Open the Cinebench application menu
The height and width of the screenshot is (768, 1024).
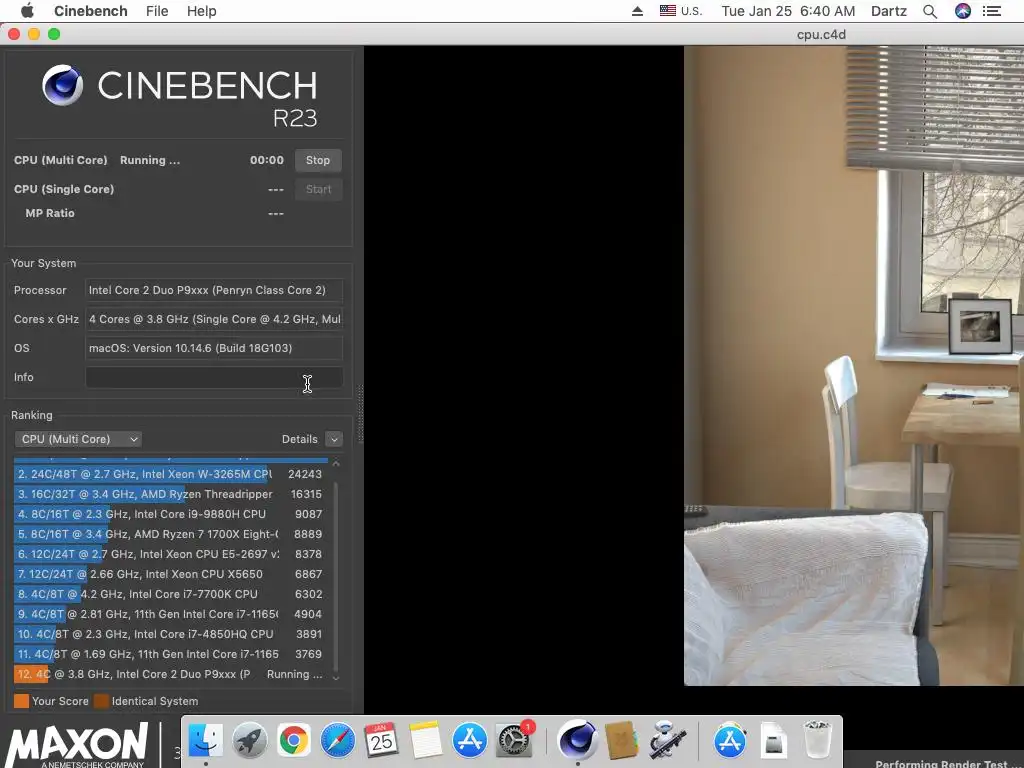91,11
